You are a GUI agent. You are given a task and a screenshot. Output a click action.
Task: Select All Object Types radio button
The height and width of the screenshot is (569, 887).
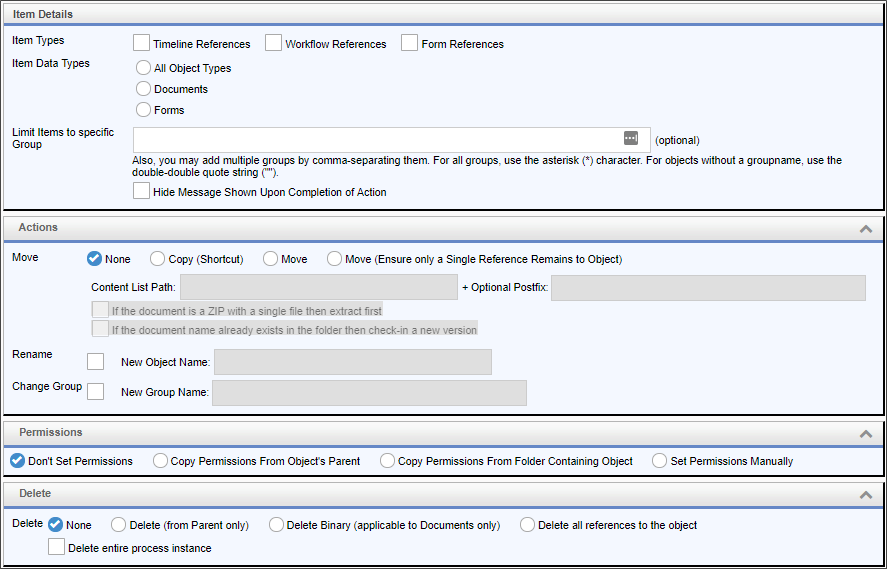(144, 68)
